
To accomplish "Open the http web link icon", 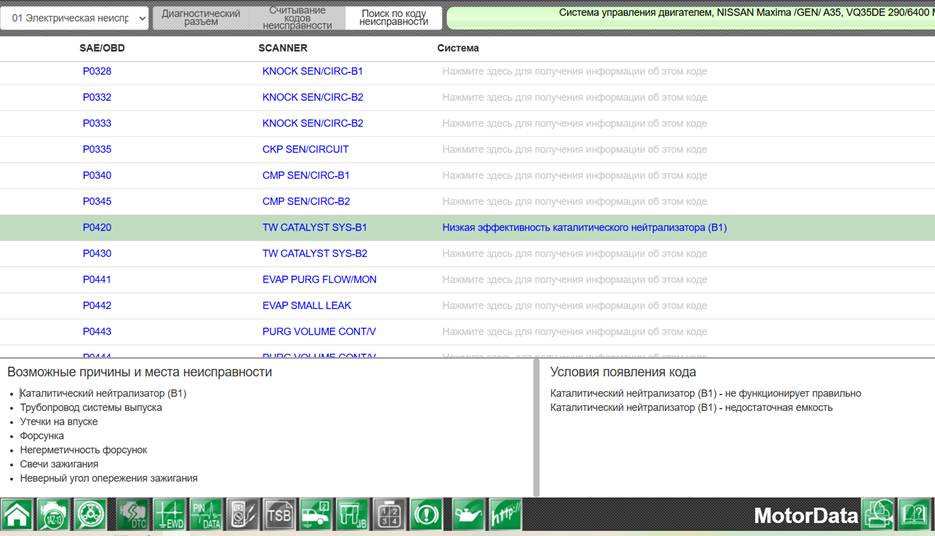I will (x=505, y=515).
